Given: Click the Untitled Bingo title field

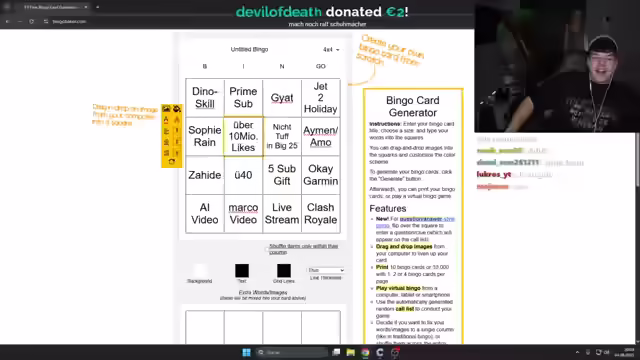Looking at the screenshot, I should coord(249,49).
